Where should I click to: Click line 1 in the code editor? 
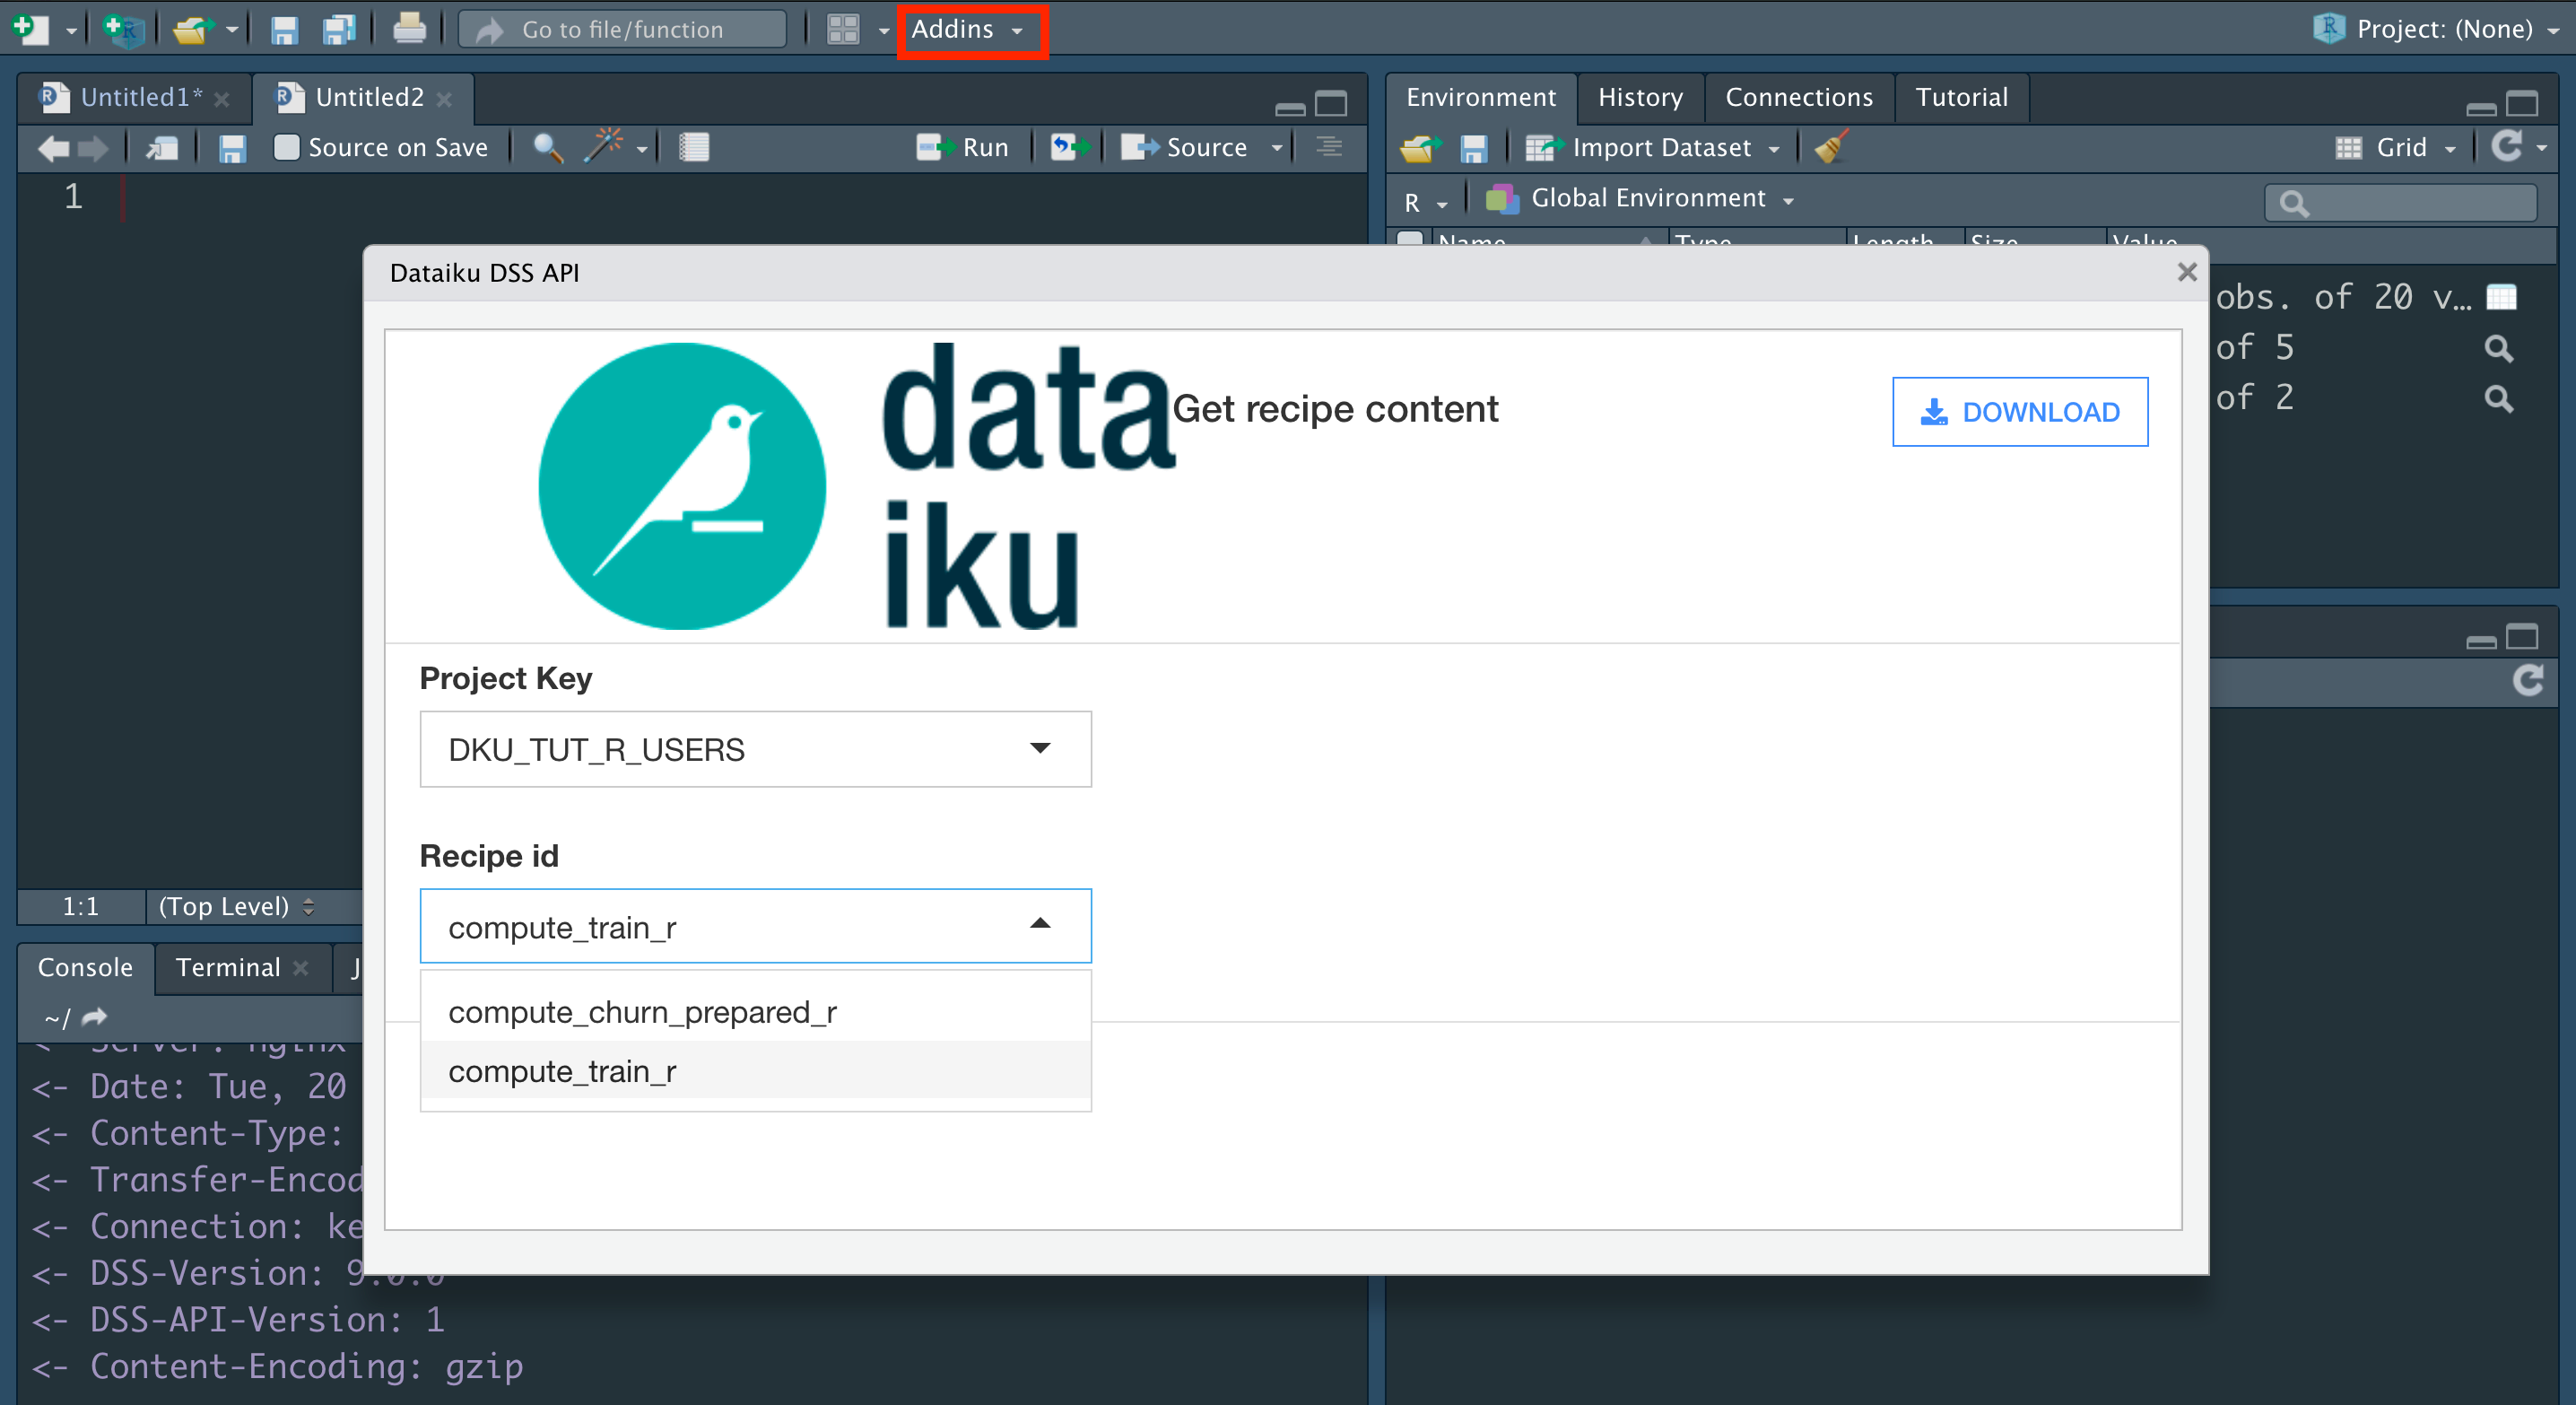[740, 197]
